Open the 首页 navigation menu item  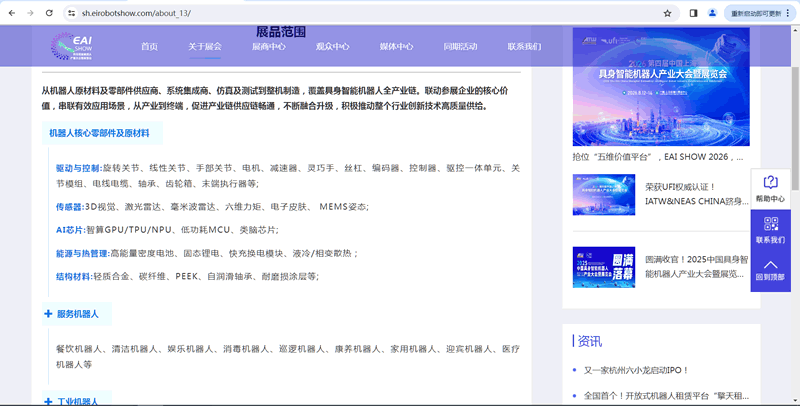149,47
